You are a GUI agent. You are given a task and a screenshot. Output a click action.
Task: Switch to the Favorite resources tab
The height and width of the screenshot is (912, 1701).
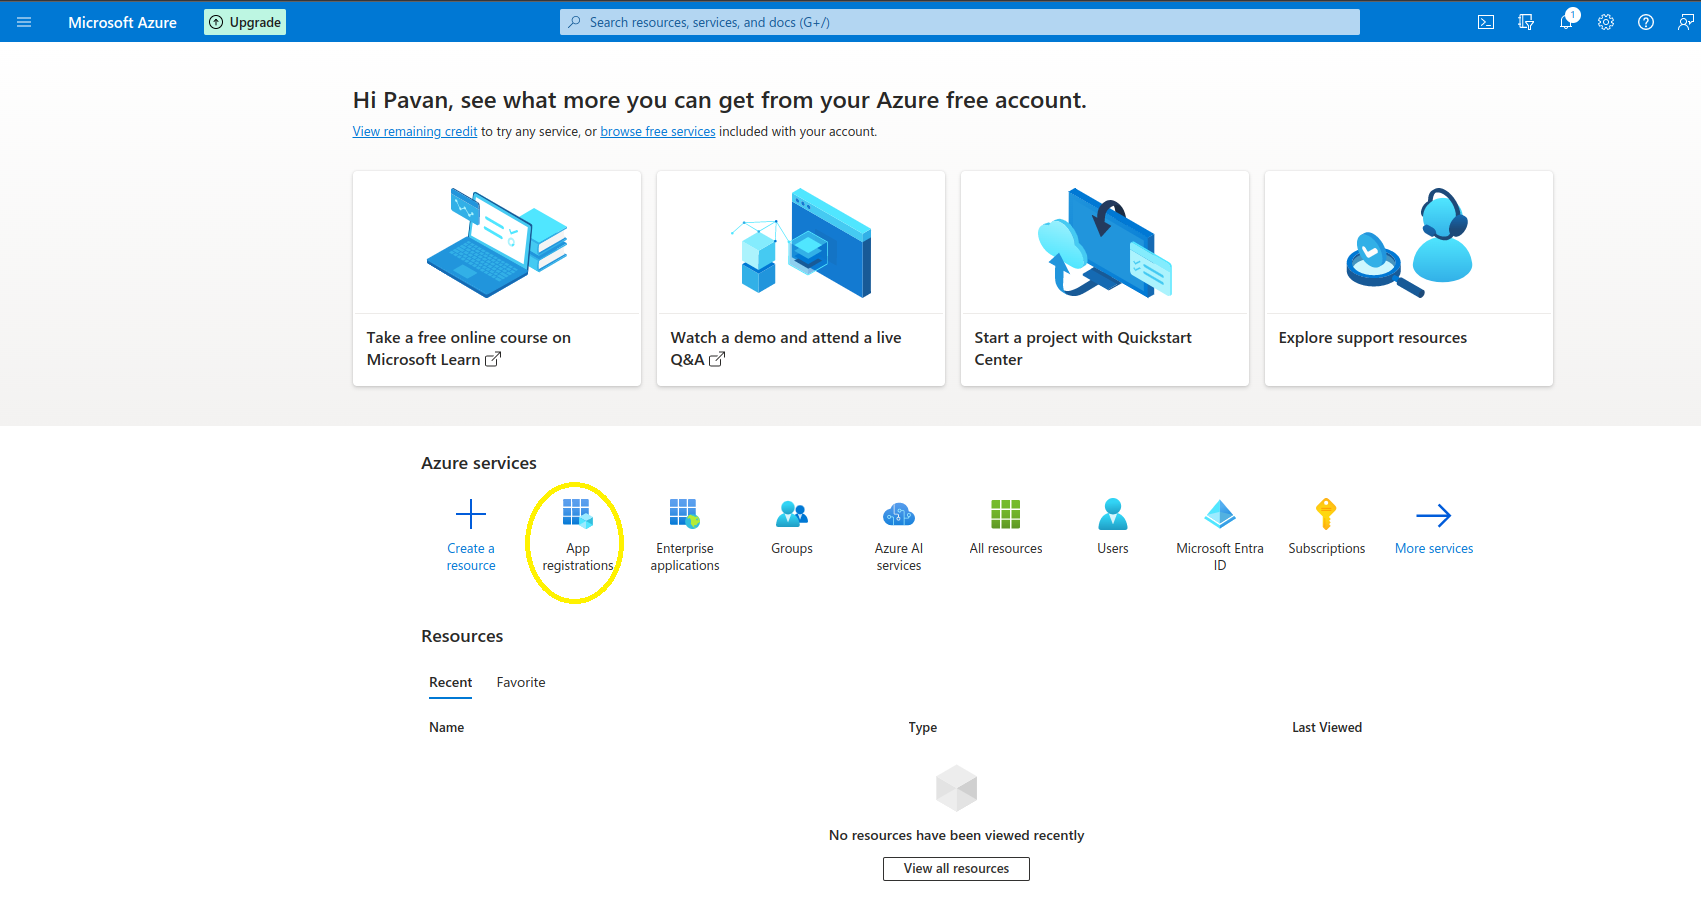click(x=521, y=682)
